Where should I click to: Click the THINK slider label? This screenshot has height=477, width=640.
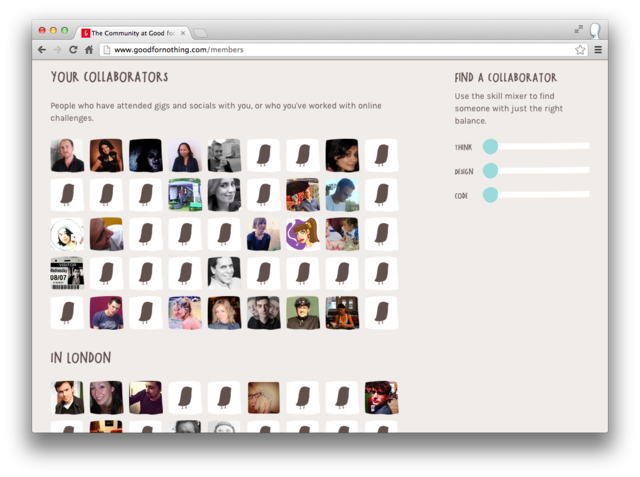pos(463,147)
